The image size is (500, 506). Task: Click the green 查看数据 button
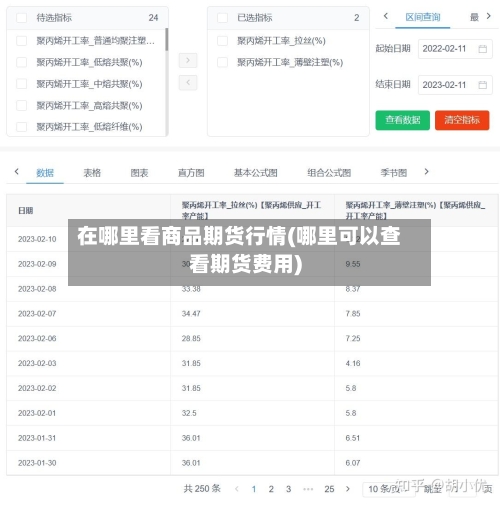tap(403, 120)
